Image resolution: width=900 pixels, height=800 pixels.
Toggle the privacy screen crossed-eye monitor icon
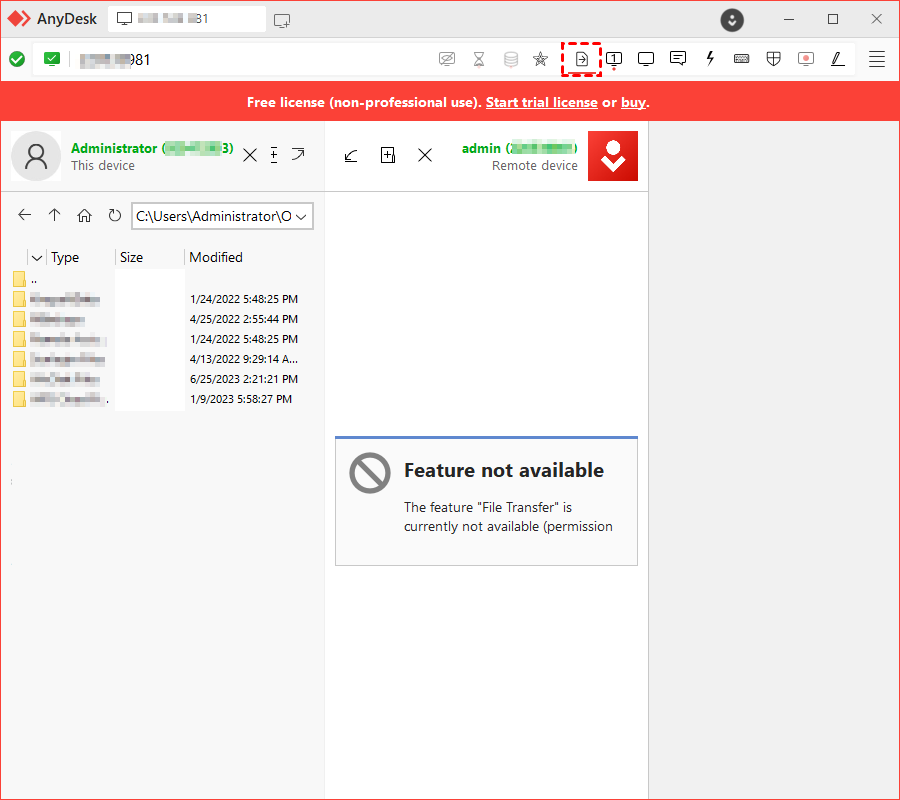click(x=447, y=59)
